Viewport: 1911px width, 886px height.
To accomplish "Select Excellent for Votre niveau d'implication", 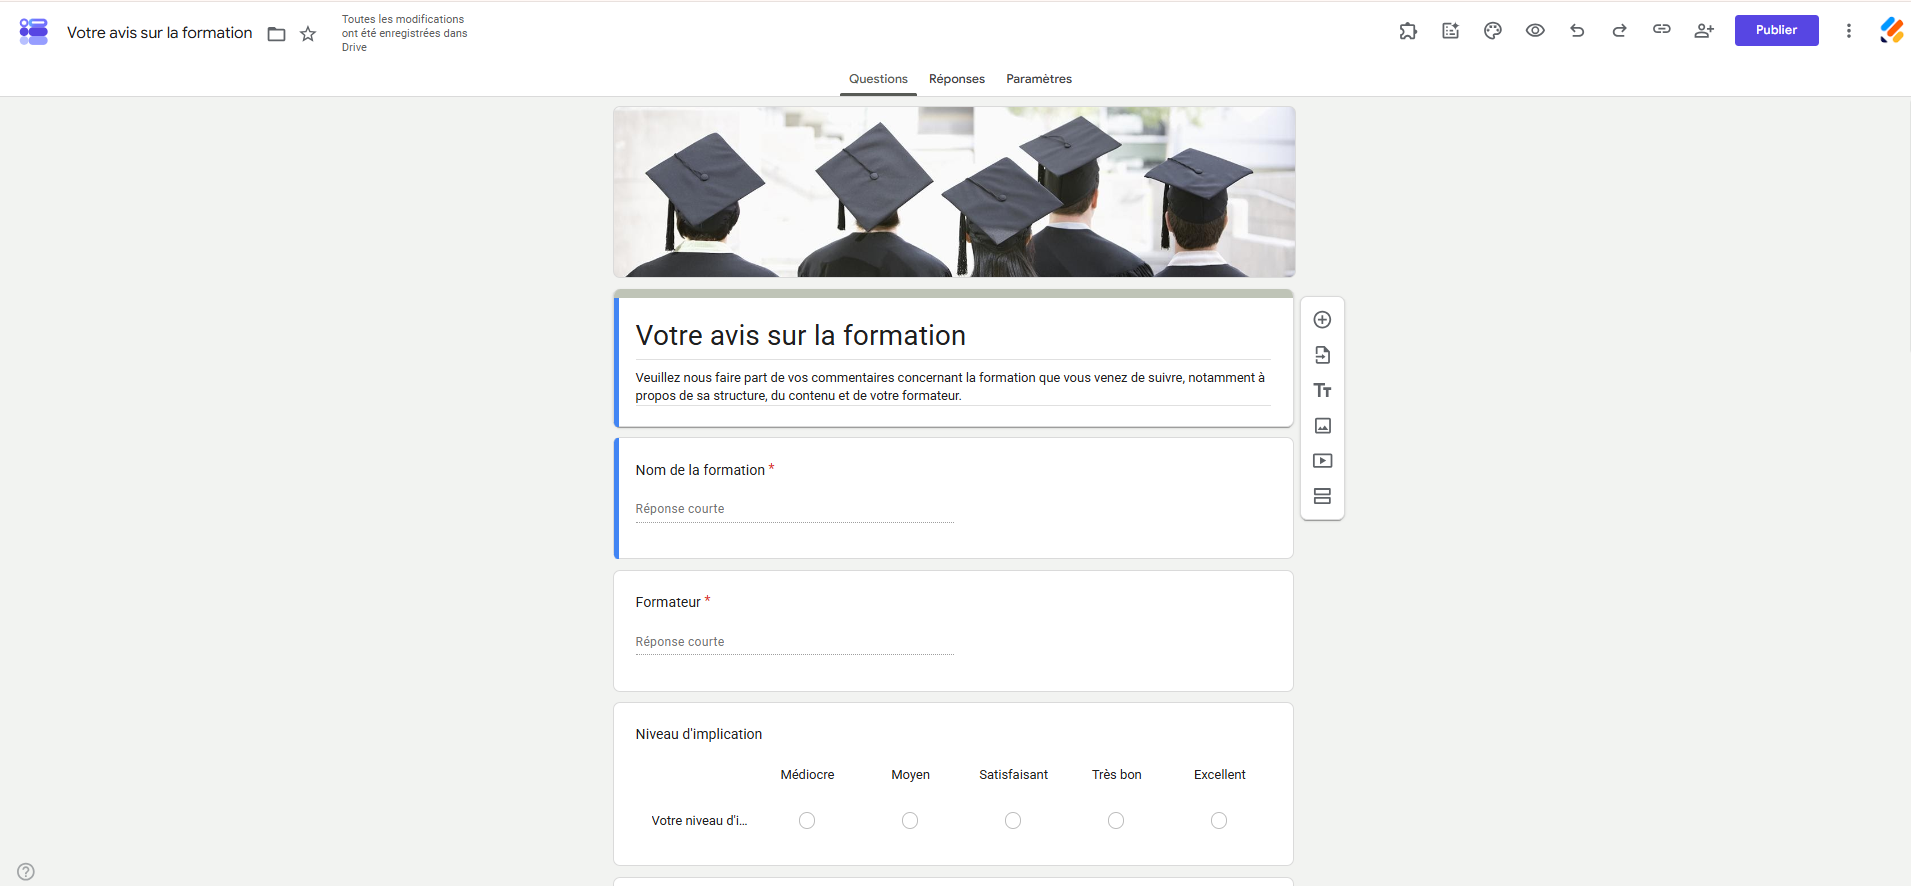I will click(1219, 821).
